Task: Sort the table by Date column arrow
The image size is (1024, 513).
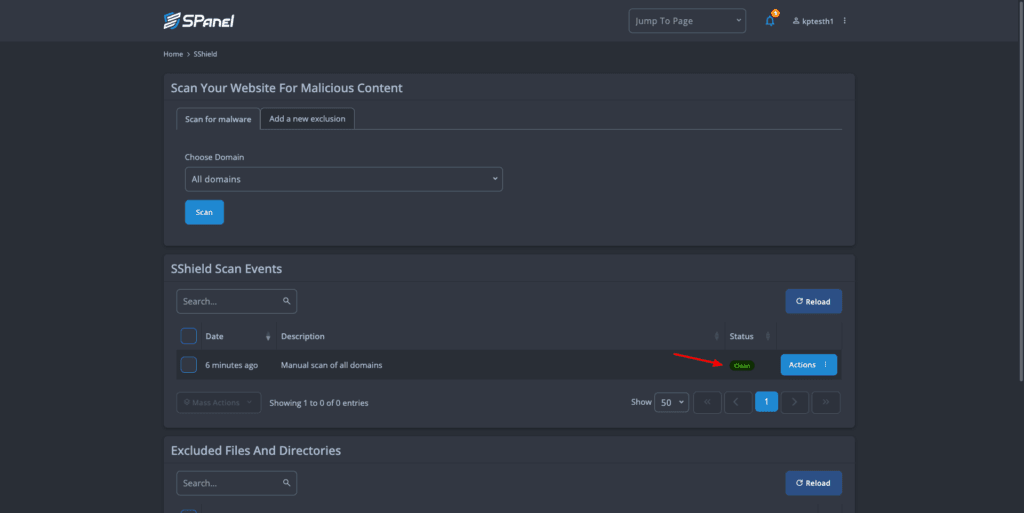Action: point(268,336)
